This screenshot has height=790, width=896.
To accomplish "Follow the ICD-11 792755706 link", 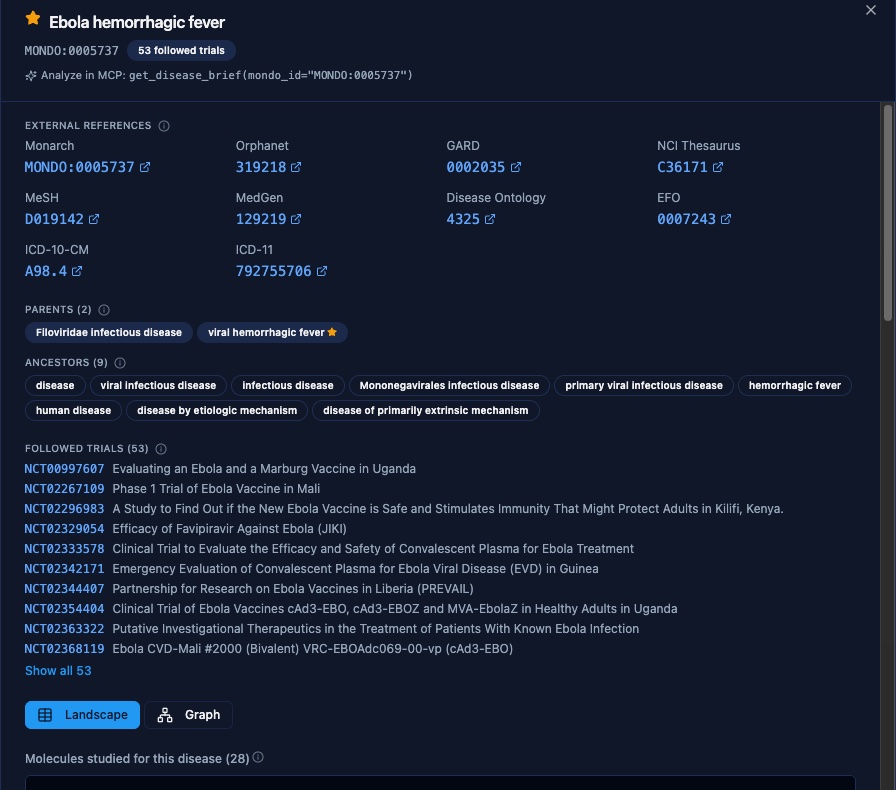I will tap(273, 271).
